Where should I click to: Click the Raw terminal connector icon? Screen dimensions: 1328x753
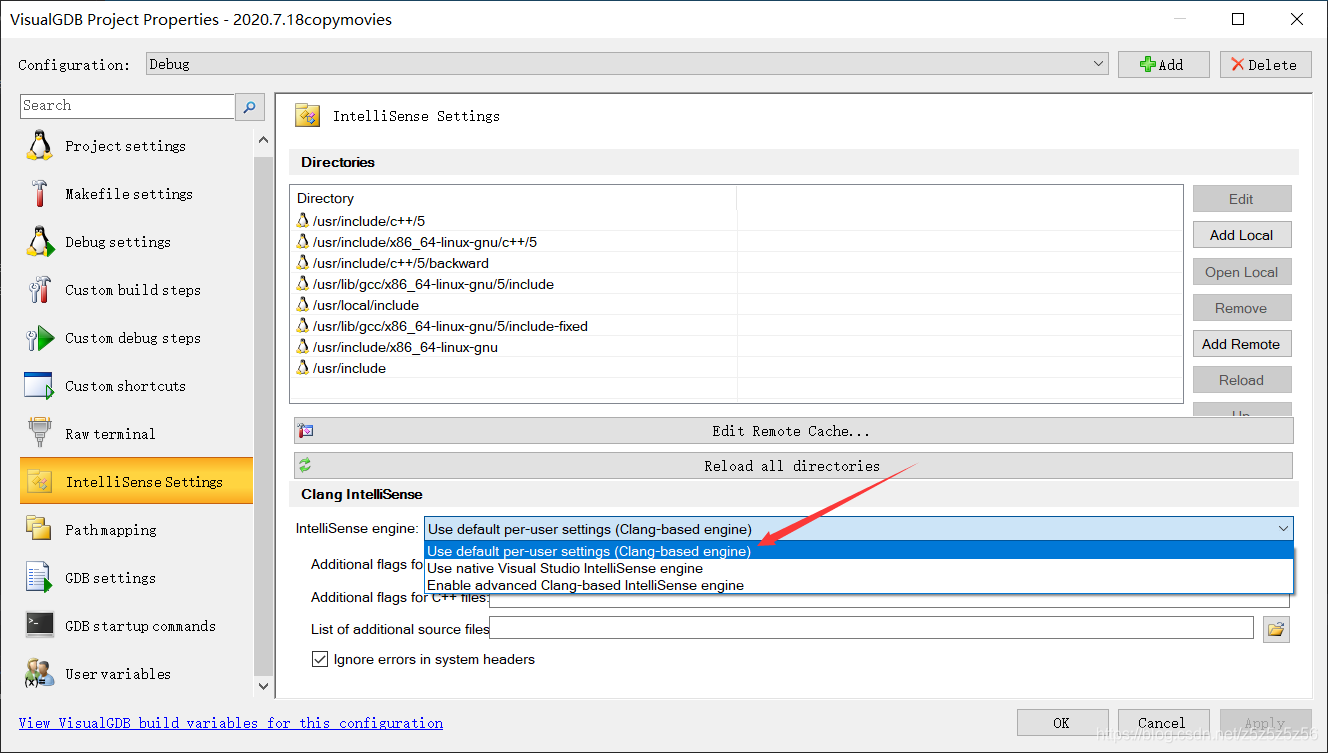click(x=39, y=434)
